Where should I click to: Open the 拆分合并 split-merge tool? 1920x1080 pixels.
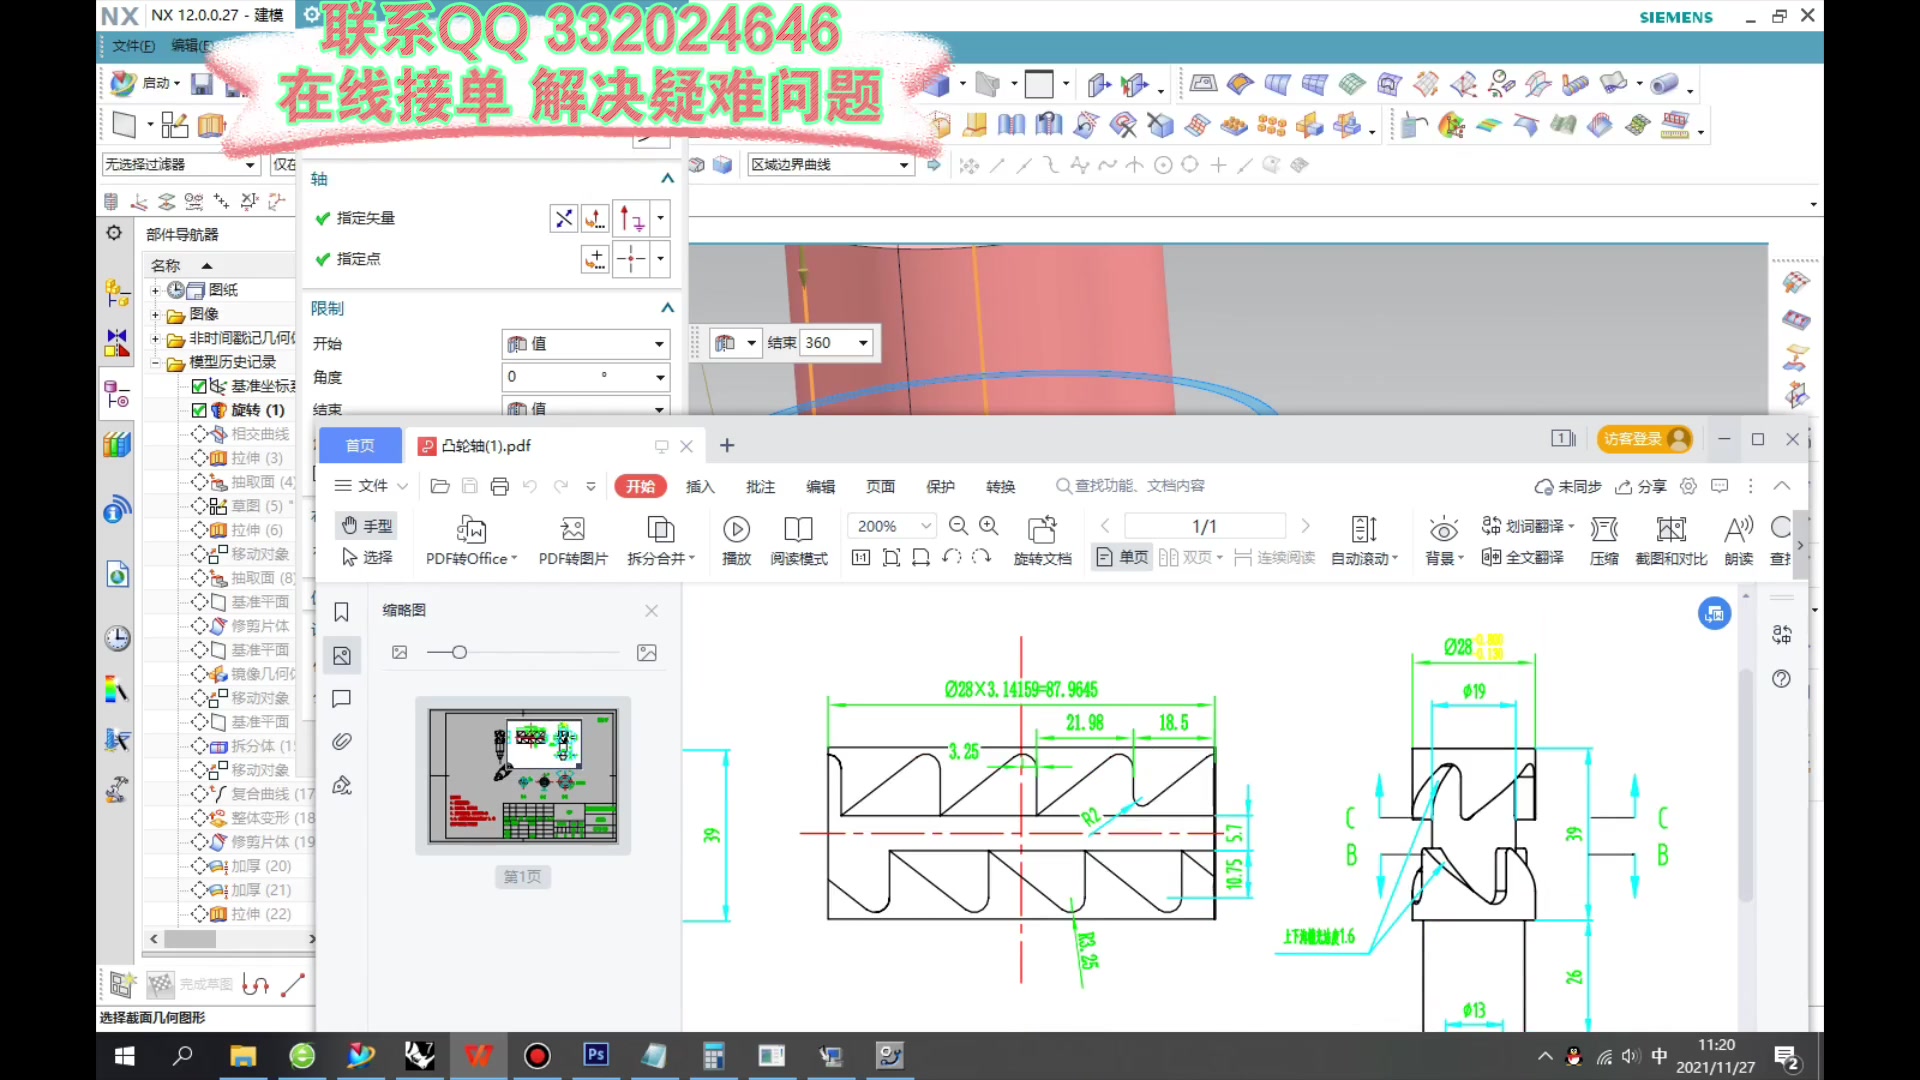(660, 528)
